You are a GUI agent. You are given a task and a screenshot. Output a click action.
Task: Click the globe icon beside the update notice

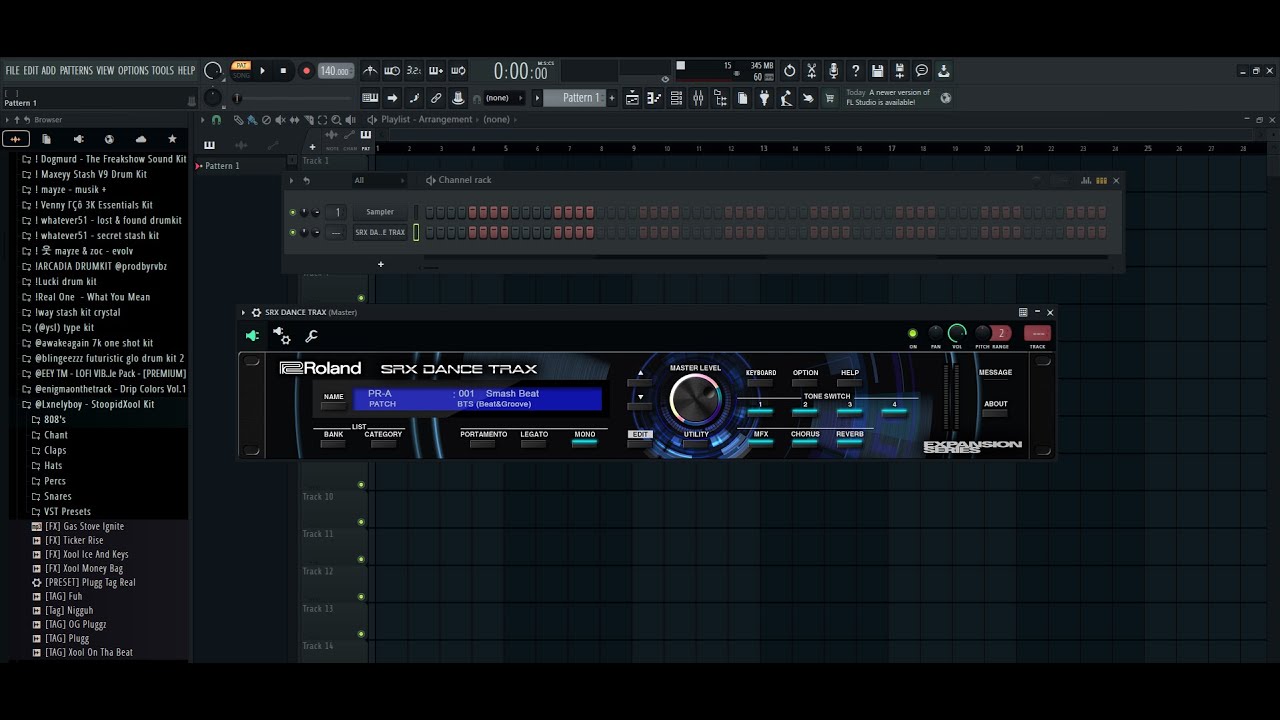(945, 98)
